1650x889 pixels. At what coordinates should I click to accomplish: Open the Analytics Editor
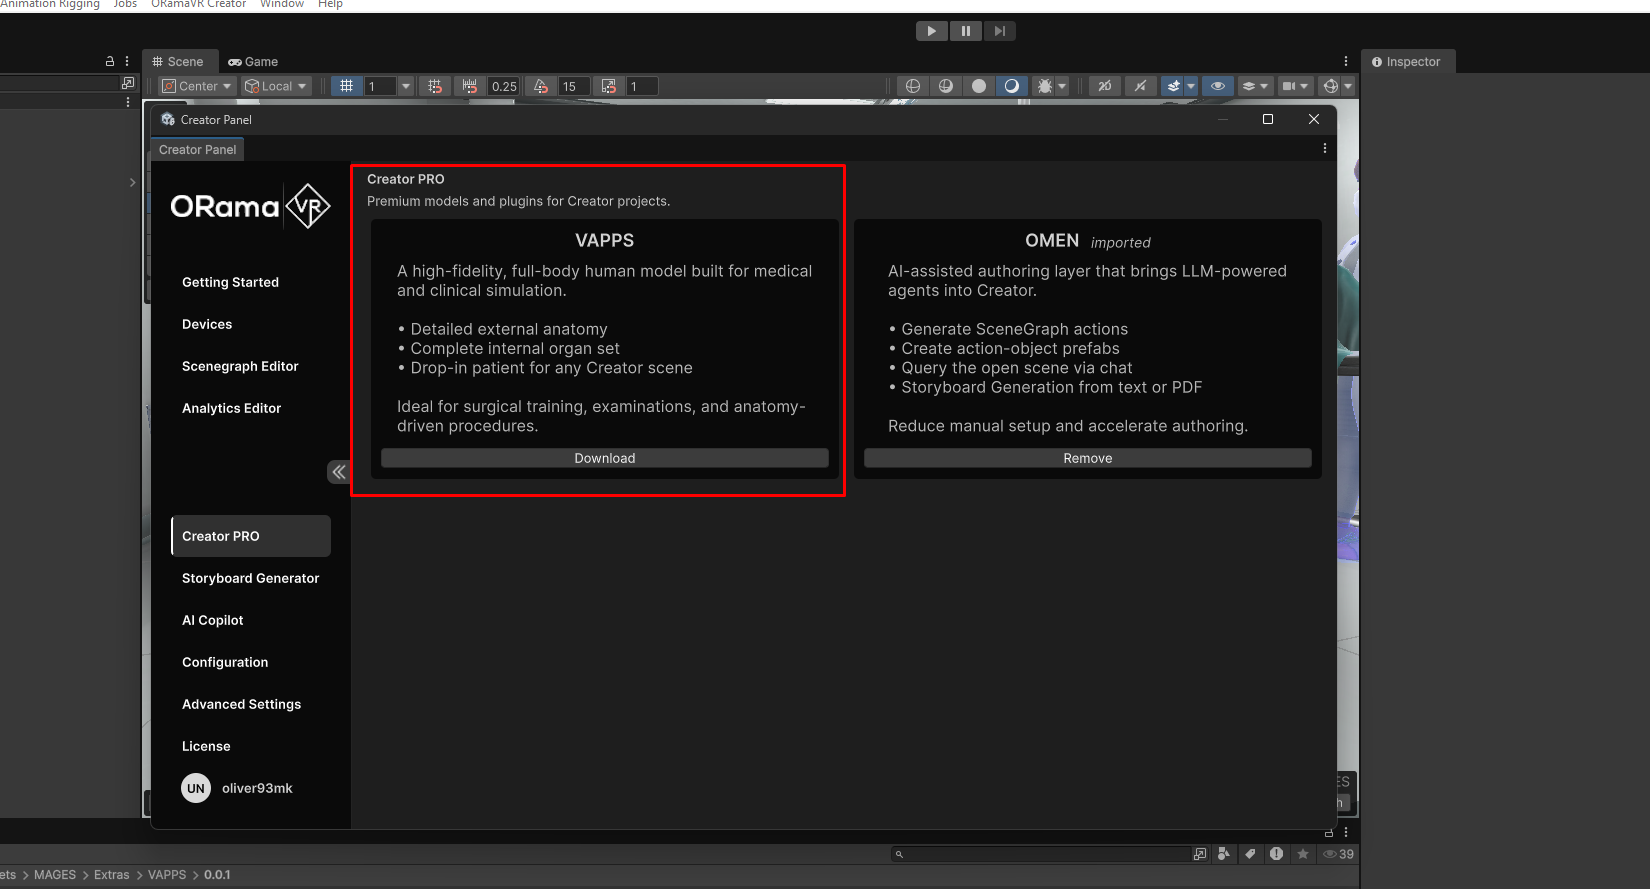click(251, 408)
